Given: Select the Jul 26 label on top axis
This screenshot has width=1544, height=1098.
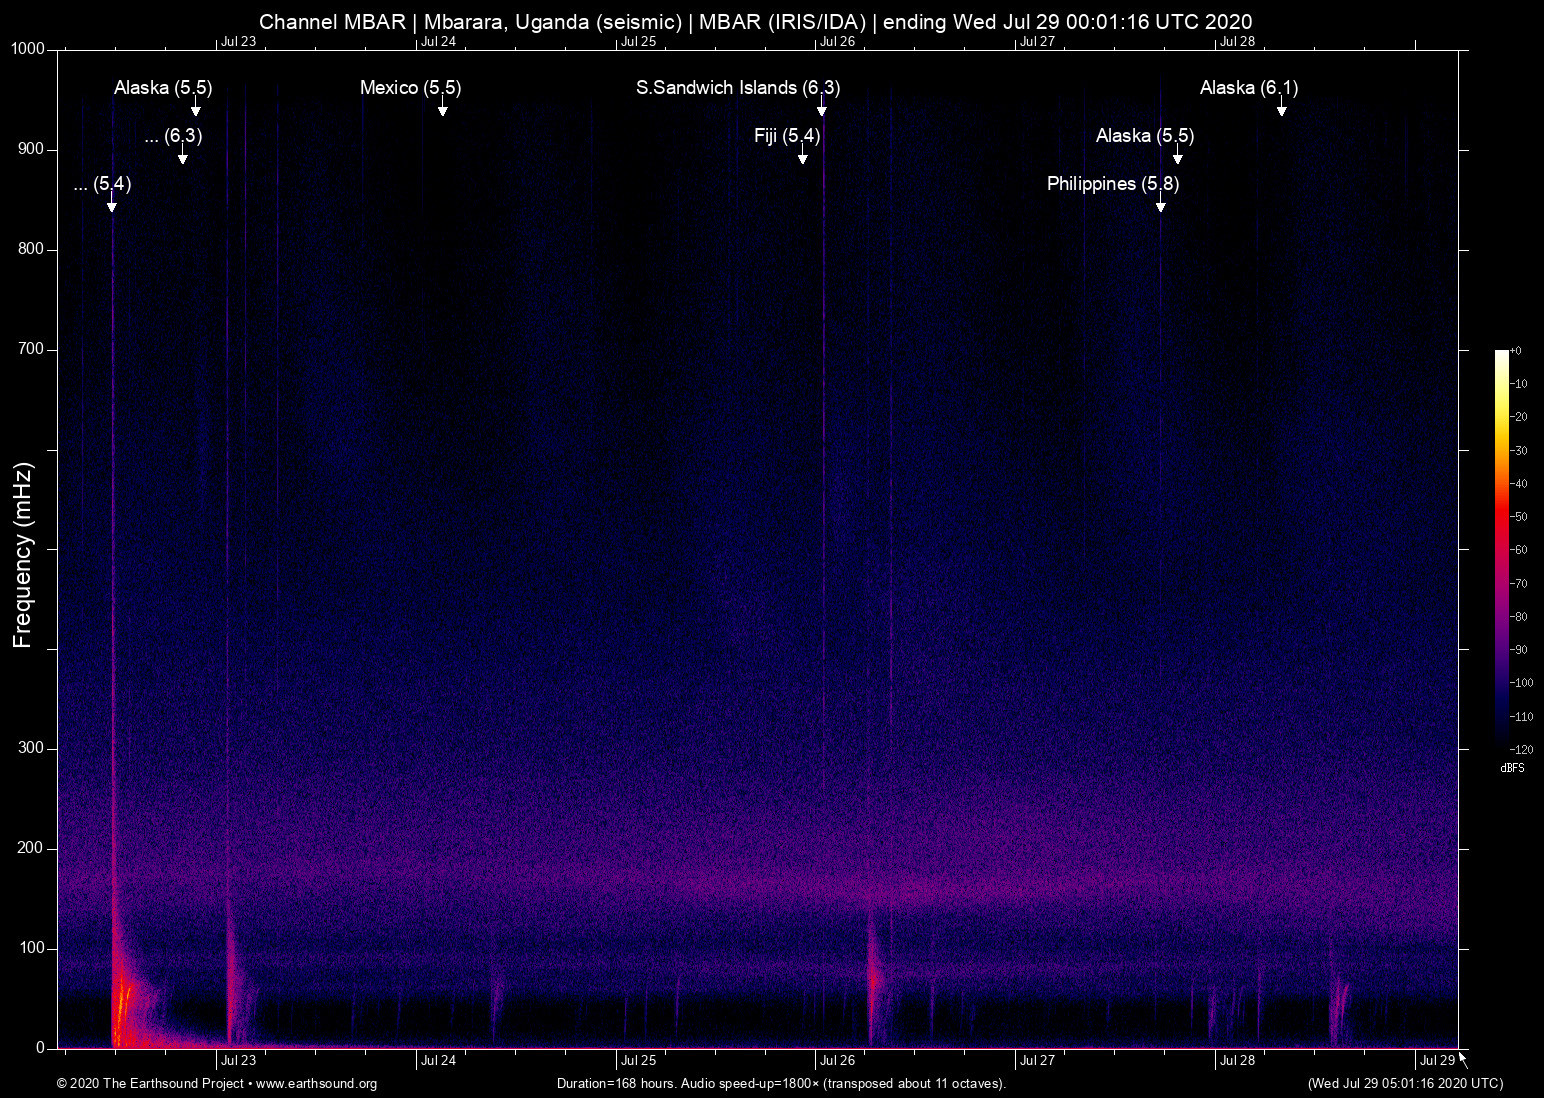Looking at the screenshot, I should (837, 42).
